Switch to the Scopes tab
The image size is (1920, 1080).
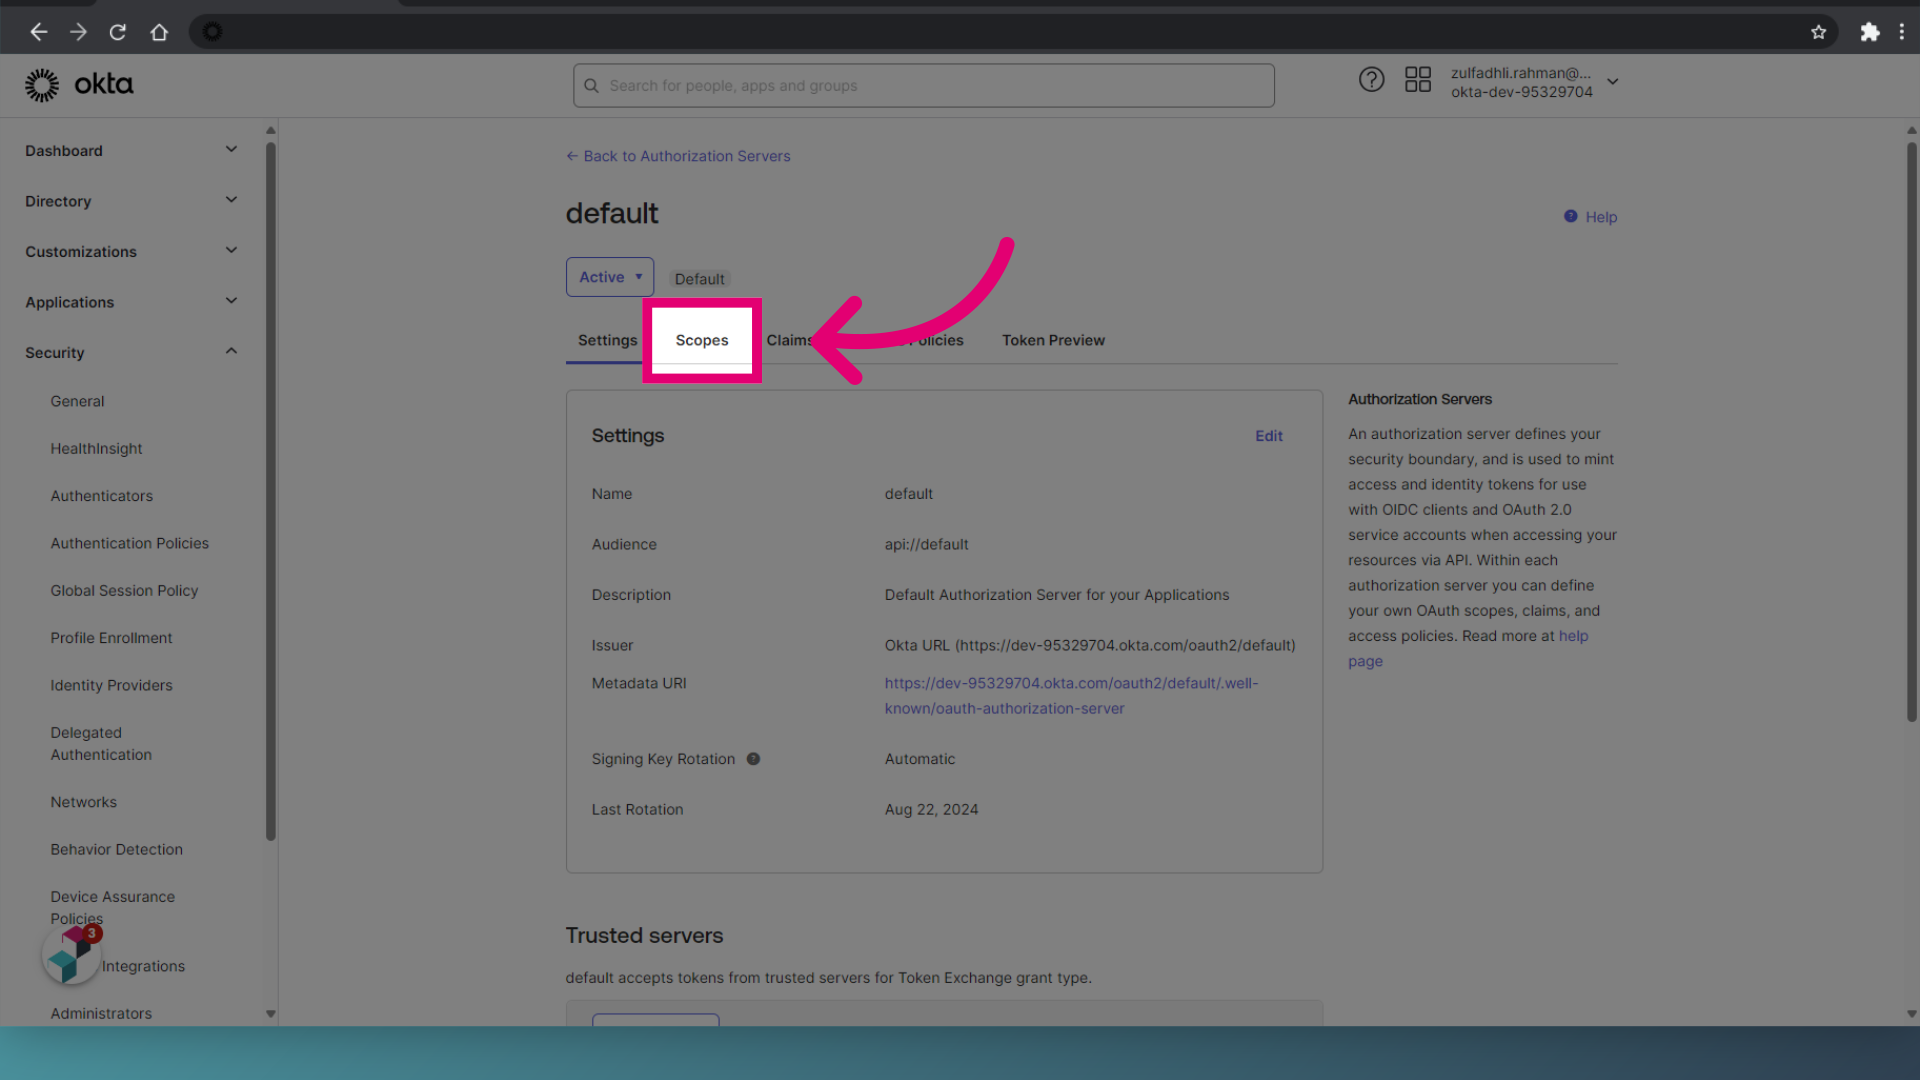tap(702, 340)
